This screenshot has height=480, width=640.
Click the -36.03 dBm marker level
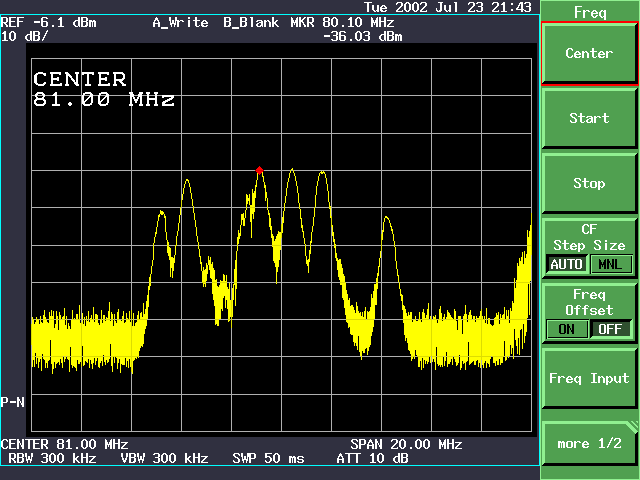click(362, 37)
